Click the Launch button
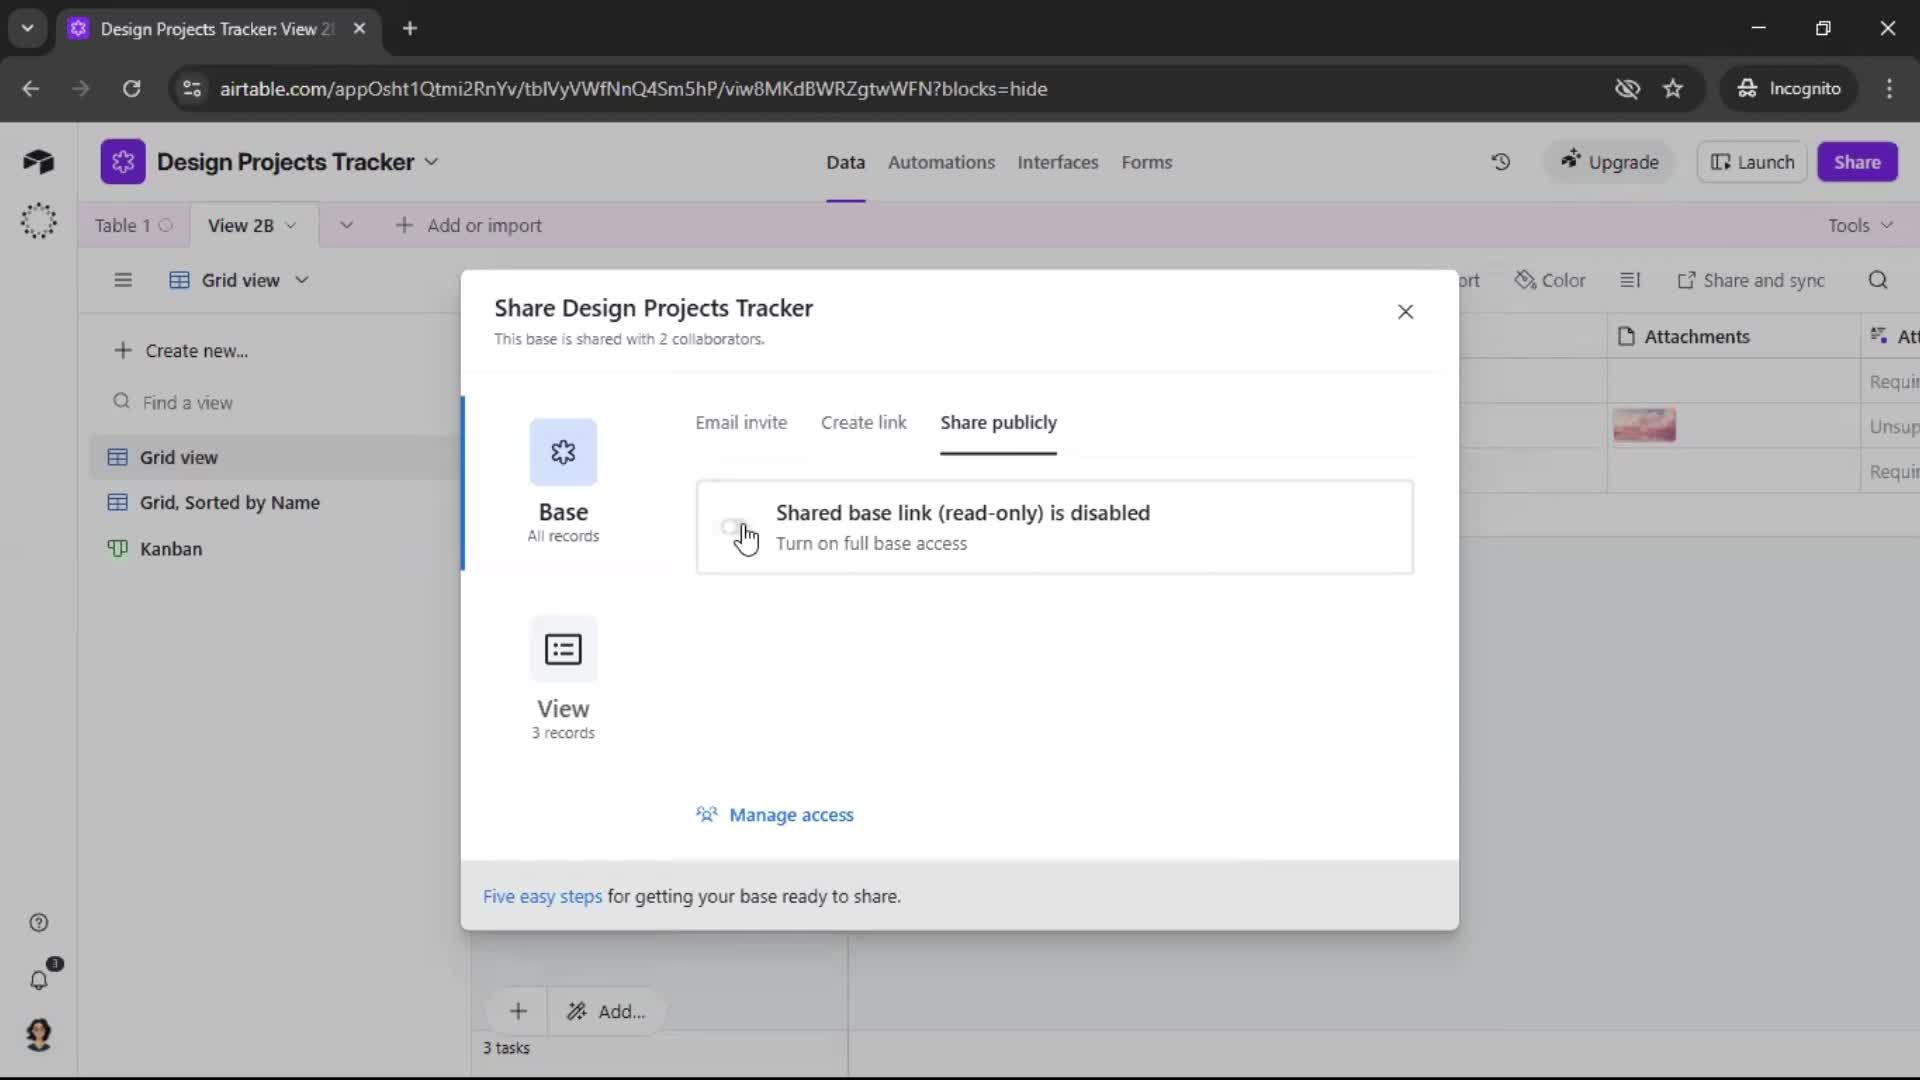1920x1080 pixels. coord(1752,162)
